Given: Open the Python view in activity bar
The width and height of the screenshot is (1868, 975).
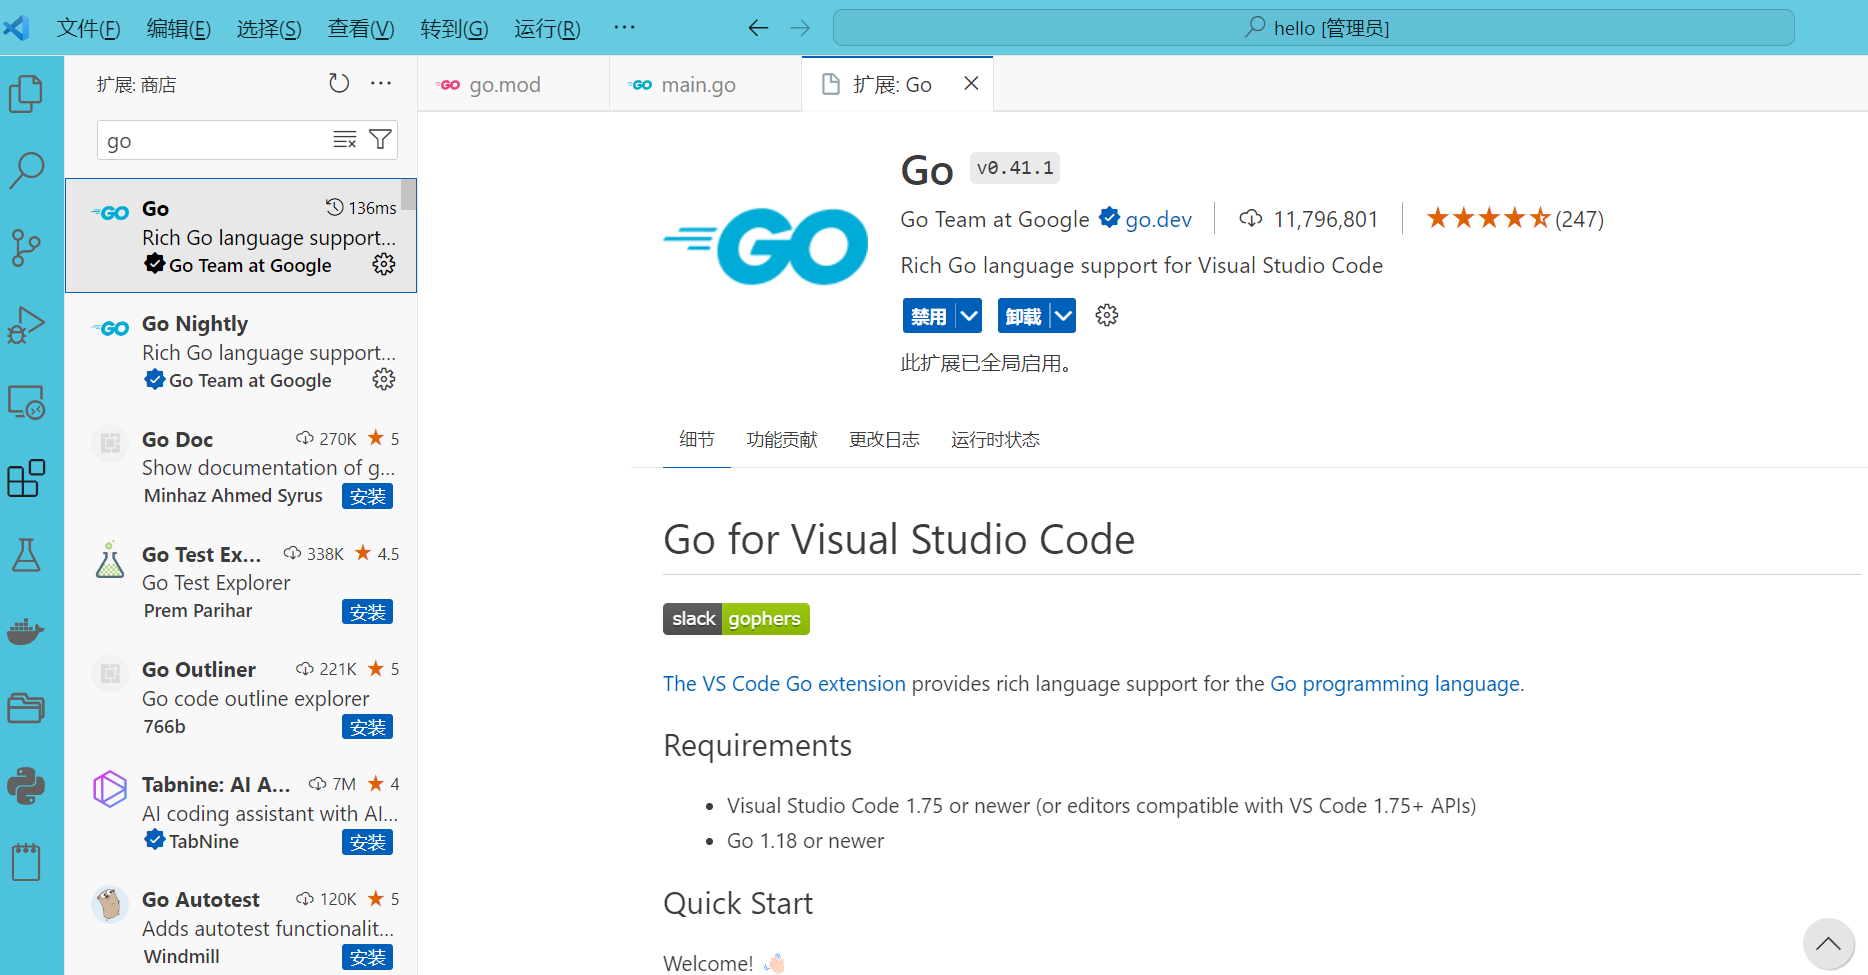Looking at the screenshot, I should pyautogui.click(x=26, y=786).
